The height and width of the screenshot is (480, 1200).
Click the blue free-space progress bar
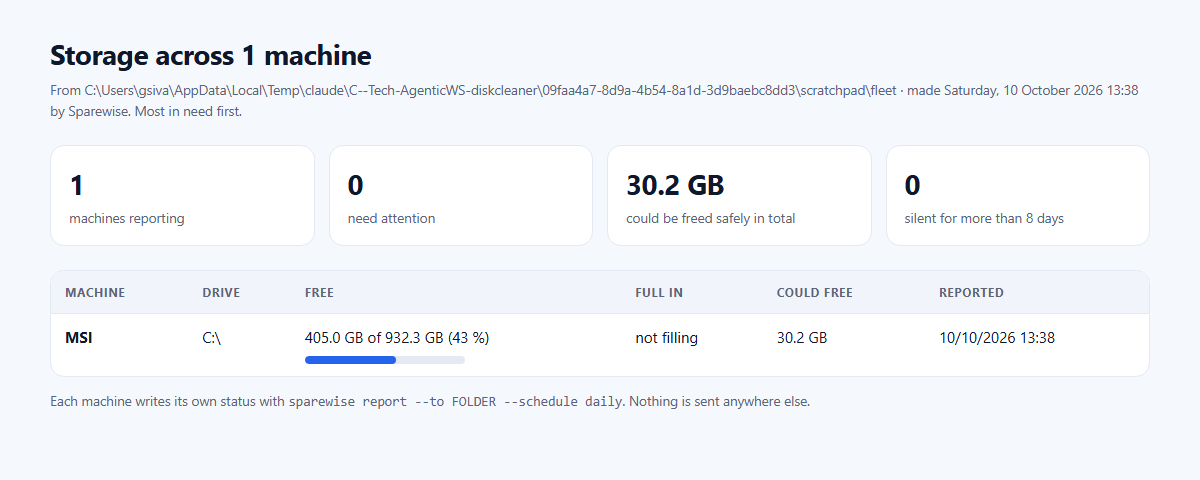click(x=385, y=360)
